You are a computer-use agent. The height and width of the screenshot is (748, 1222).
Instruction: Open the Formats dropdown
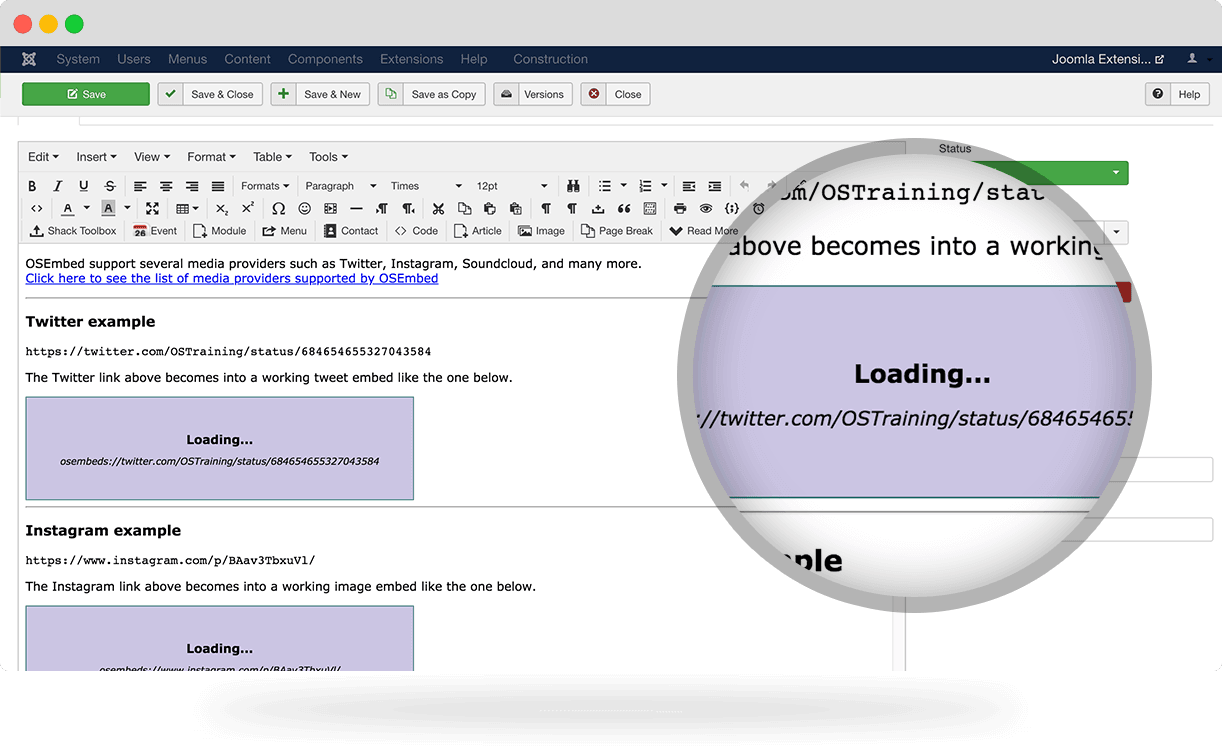click(x=265, y=186)
